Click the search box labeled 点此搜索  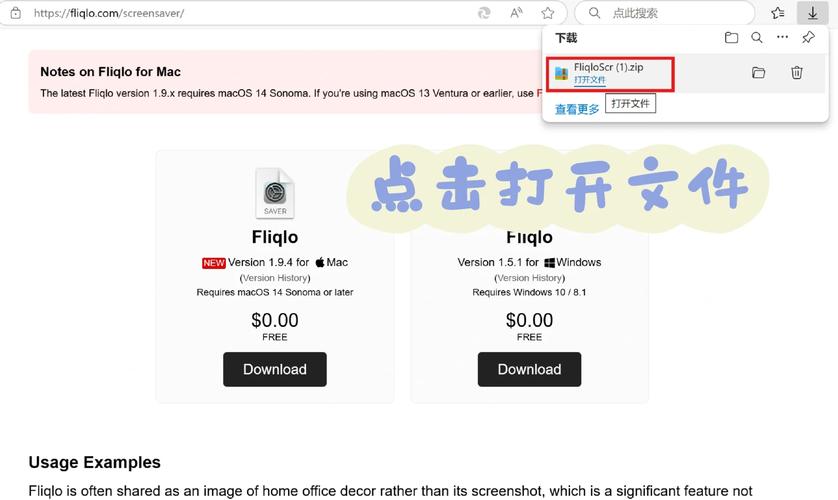click(664, 13)
